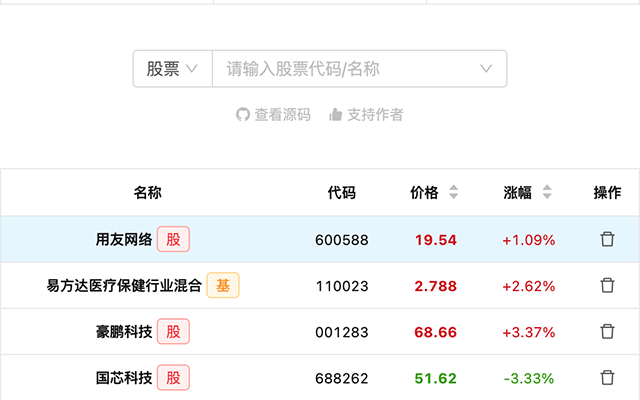Delete the 用友网络 row with trash icon
Viewport: 640px width, 400px height.
[x=607, y=239]
